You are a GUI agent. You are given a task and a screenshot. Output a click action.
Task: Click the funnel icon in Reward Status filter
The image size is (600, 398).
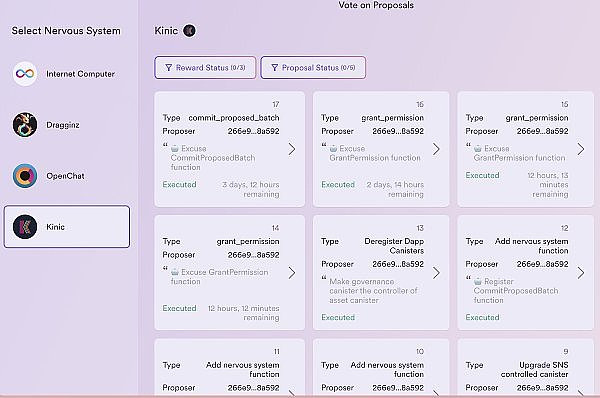click(x=168, y=68)
